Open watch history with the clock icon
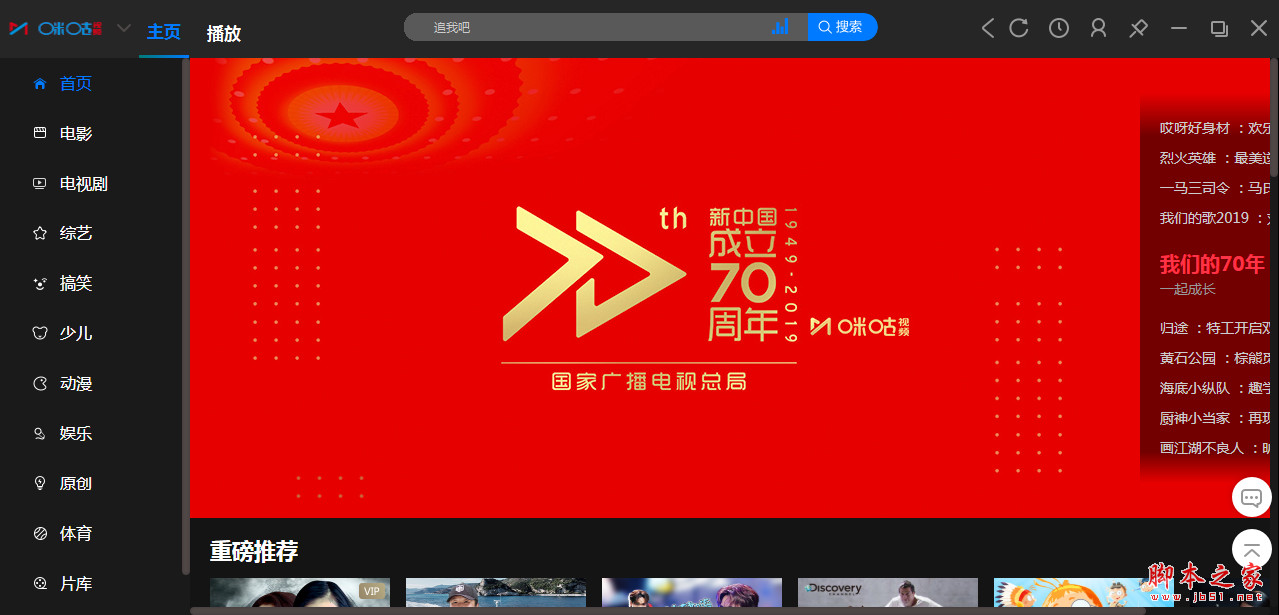Screen dimensions: 1279x615 (1058, 28)
